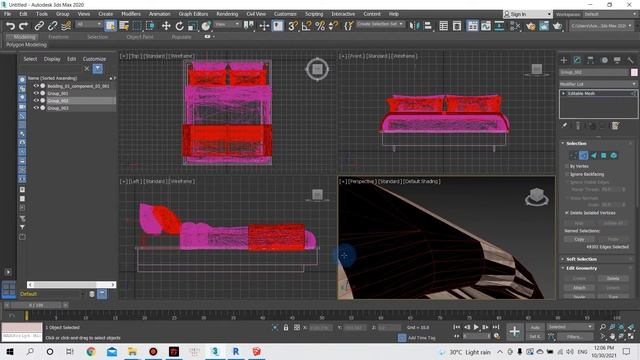Uncheck Delete Isolated Vertices checkbox
The image size is (640, 360).
pos(567,213)
